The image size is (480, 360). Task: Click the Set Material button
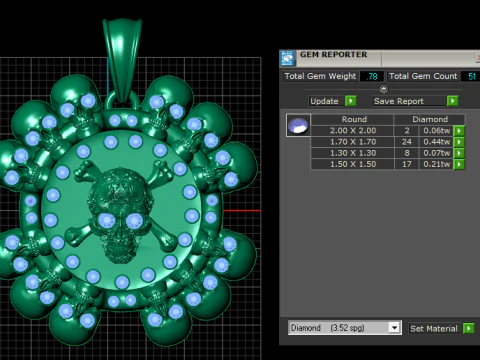click(434, 329)
